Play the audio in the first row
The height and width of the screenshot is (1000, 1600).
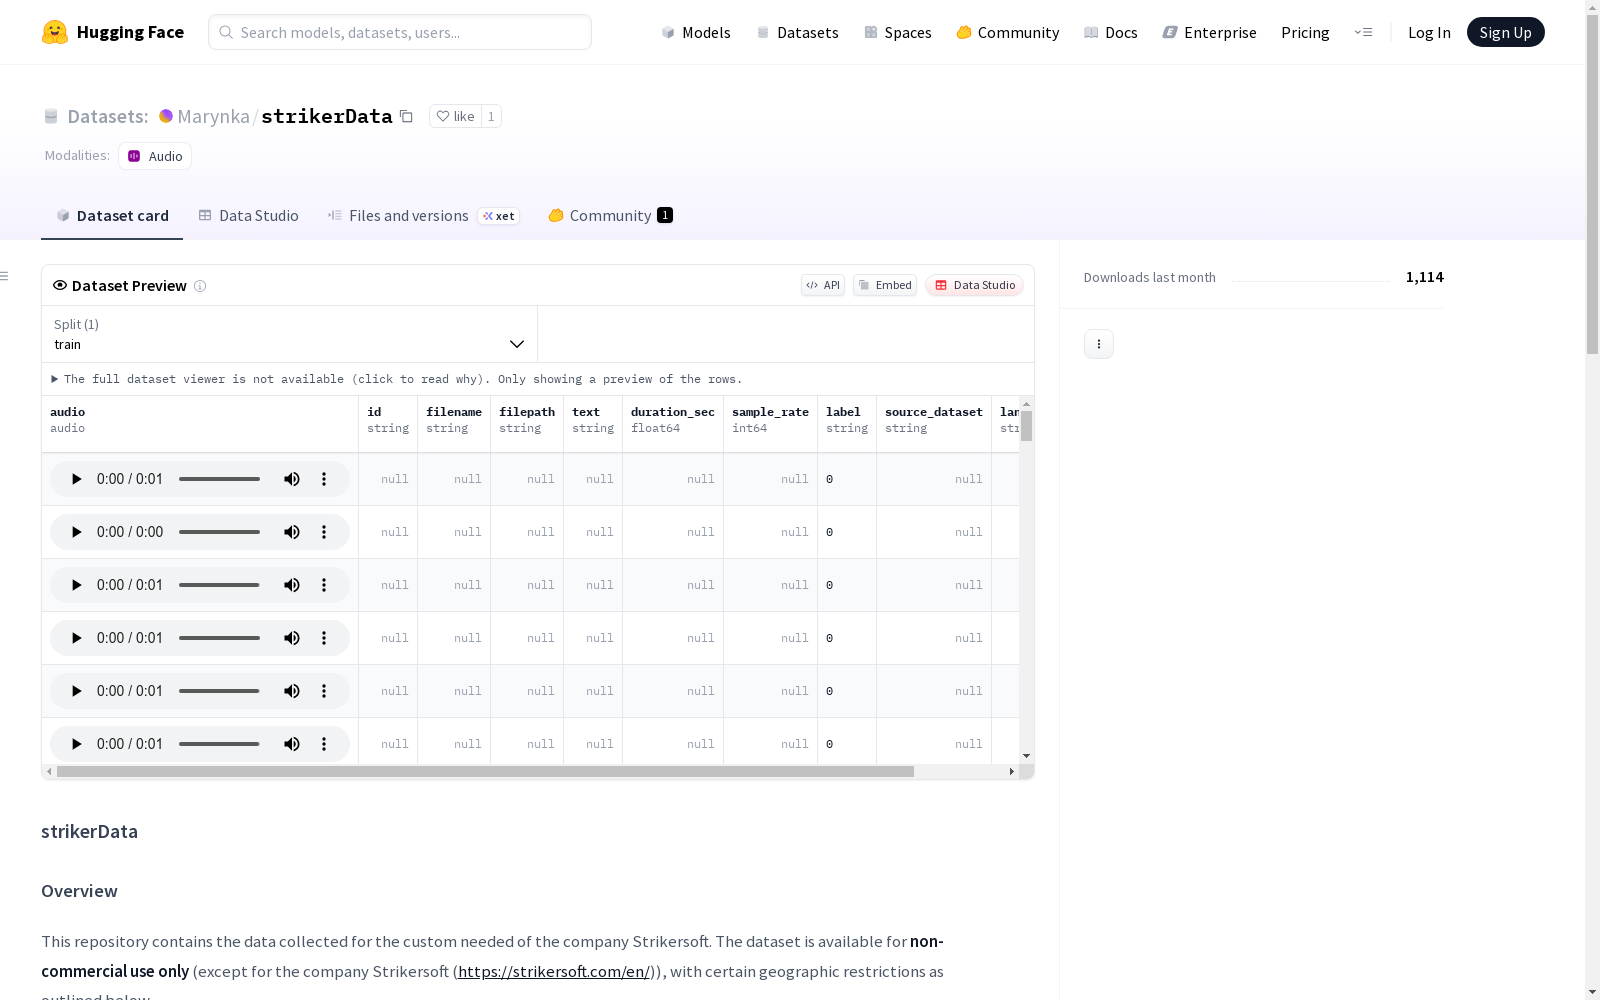76,479
